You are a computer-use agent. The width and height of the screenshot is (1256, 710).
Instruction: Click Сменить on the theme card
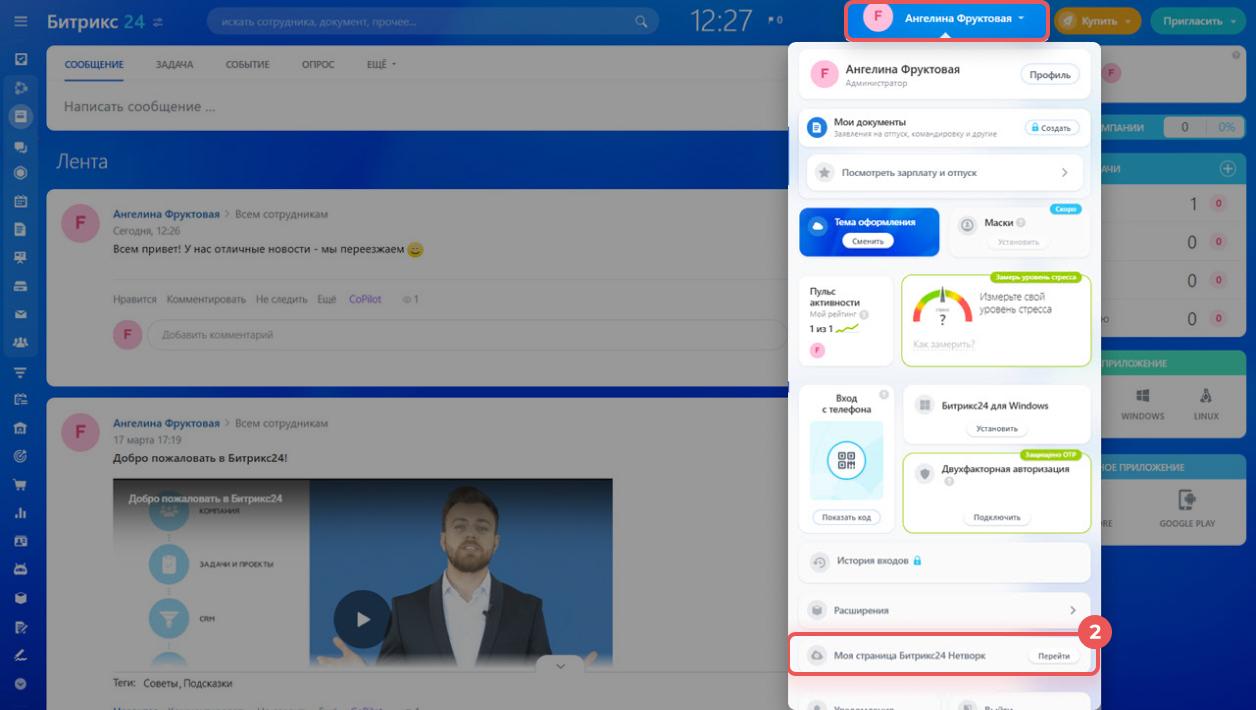tap(867, 241)
